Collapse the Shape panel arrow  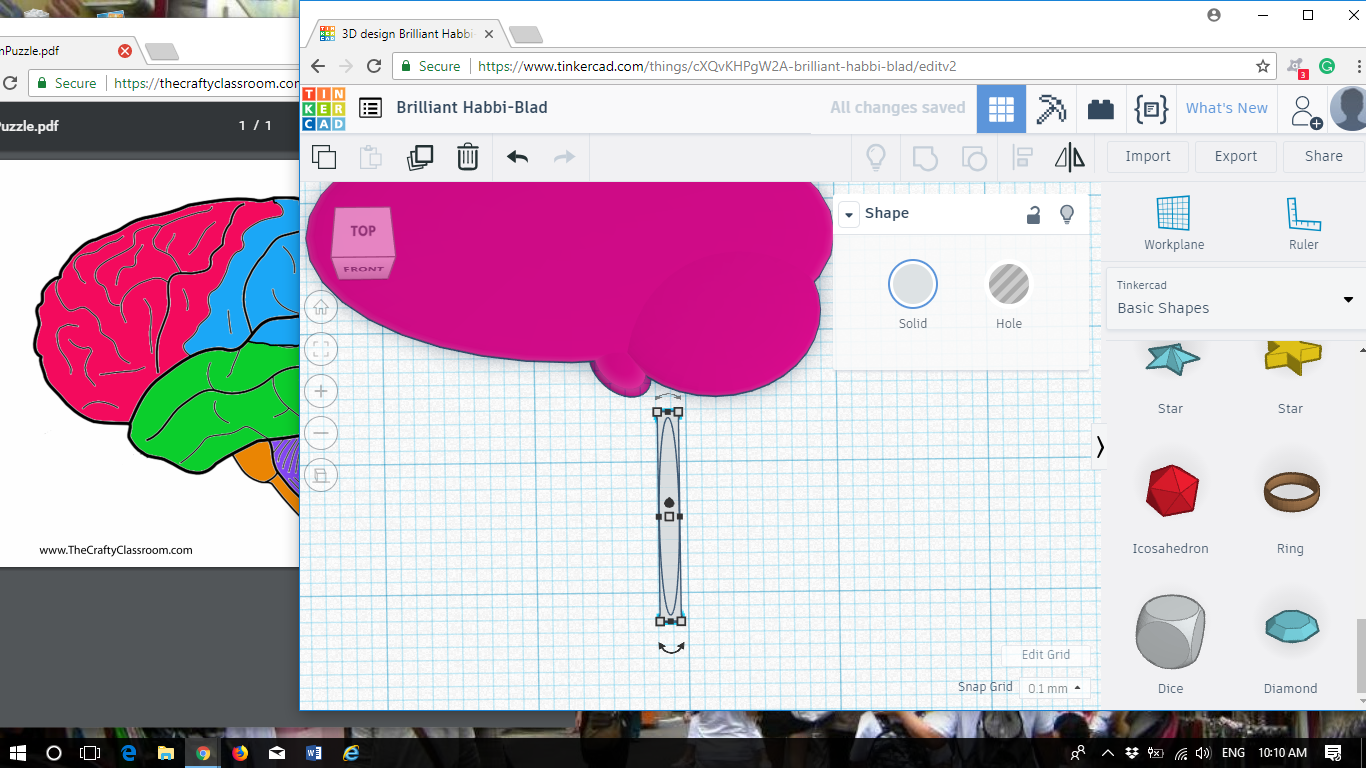click(848, 214)
